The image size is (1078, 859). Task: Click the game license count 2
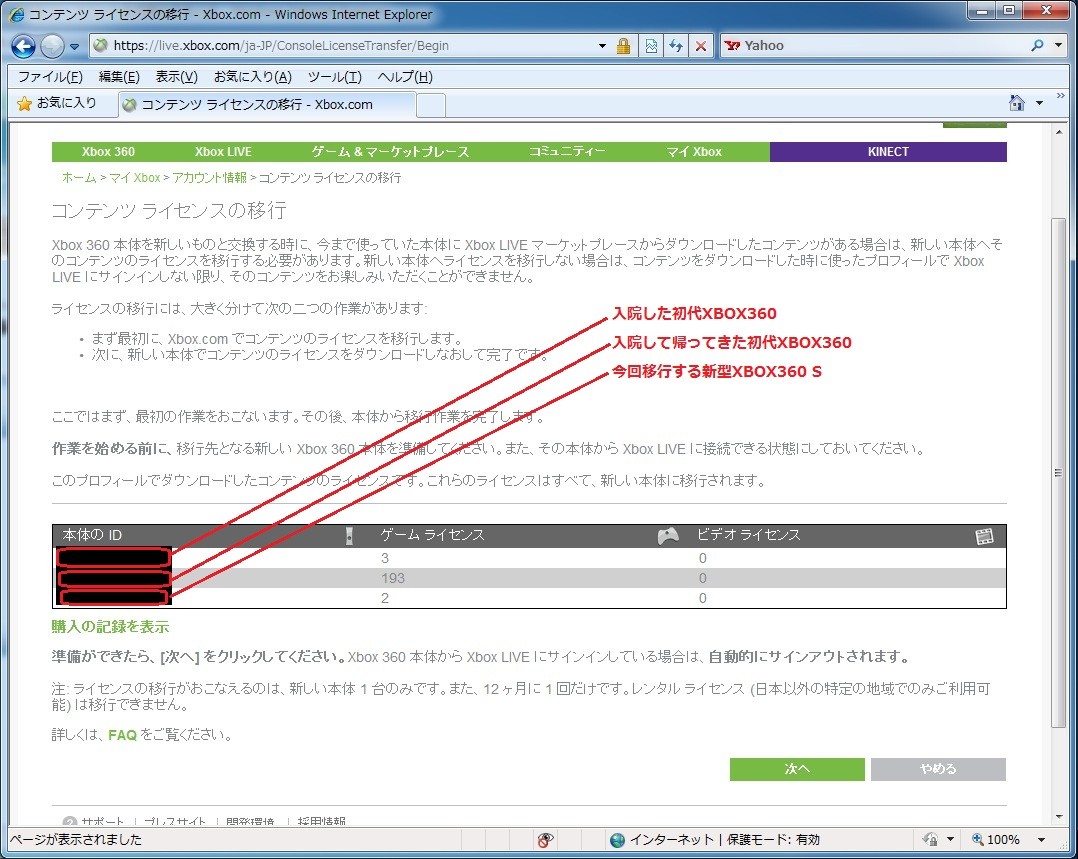(385, 598)
